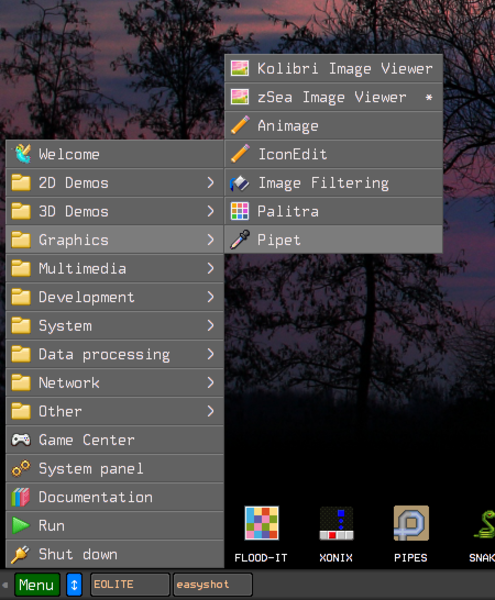Expand the Network submenu arrow
This screenshot has height=600, width=495.
click(210, 383)
